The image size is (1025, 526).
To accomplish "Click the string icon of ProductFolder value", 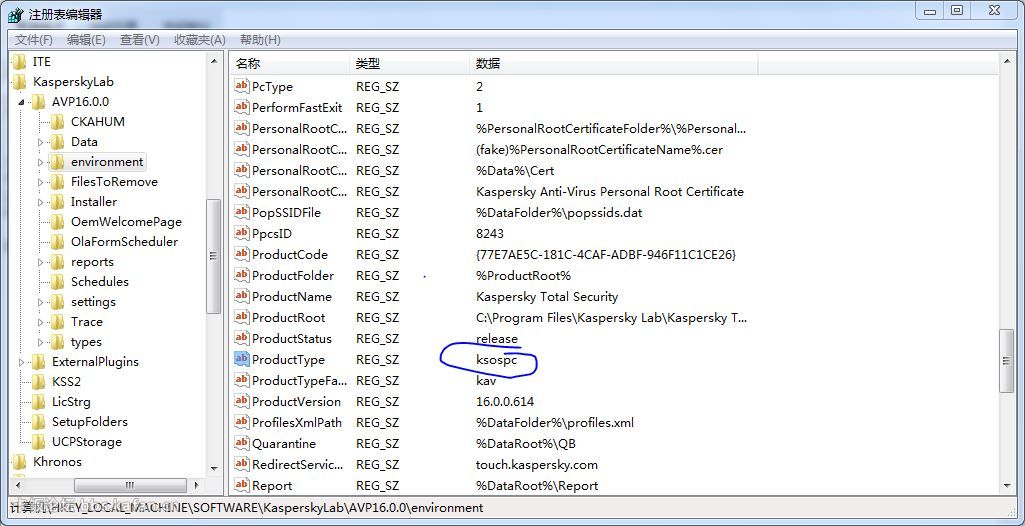I will pyautogui.click(x=241, y=275).
